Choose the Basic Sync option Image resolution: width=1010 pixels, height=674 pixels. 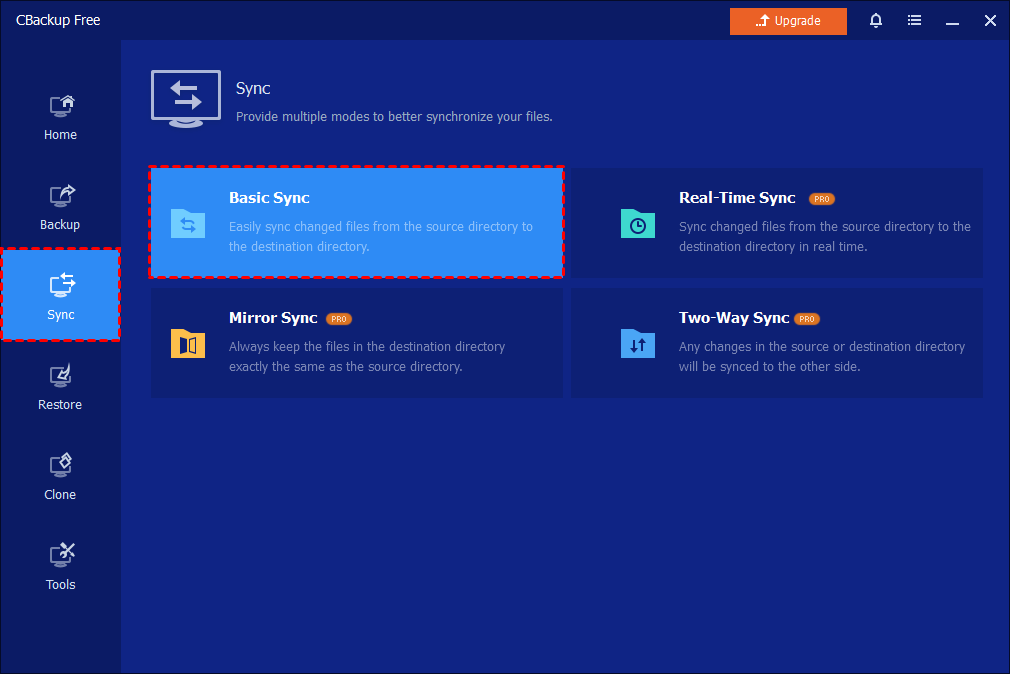357,222
